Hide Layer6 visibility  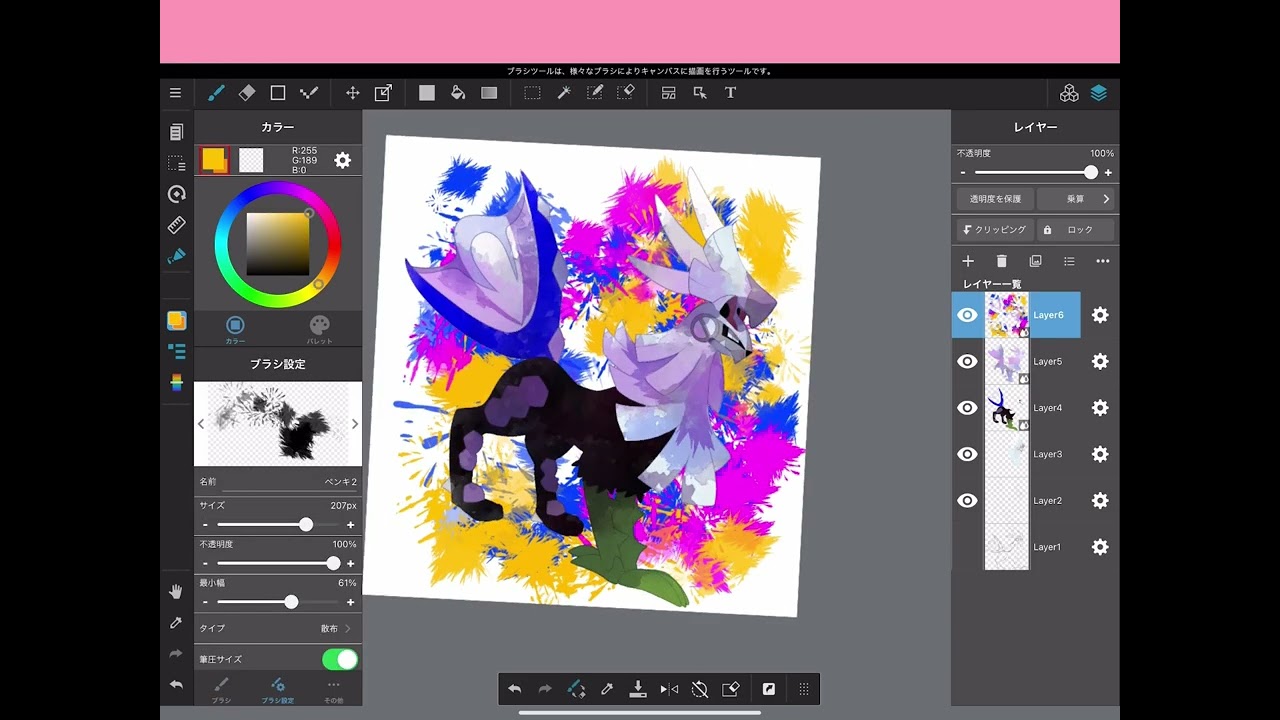(x=967, y=315)
